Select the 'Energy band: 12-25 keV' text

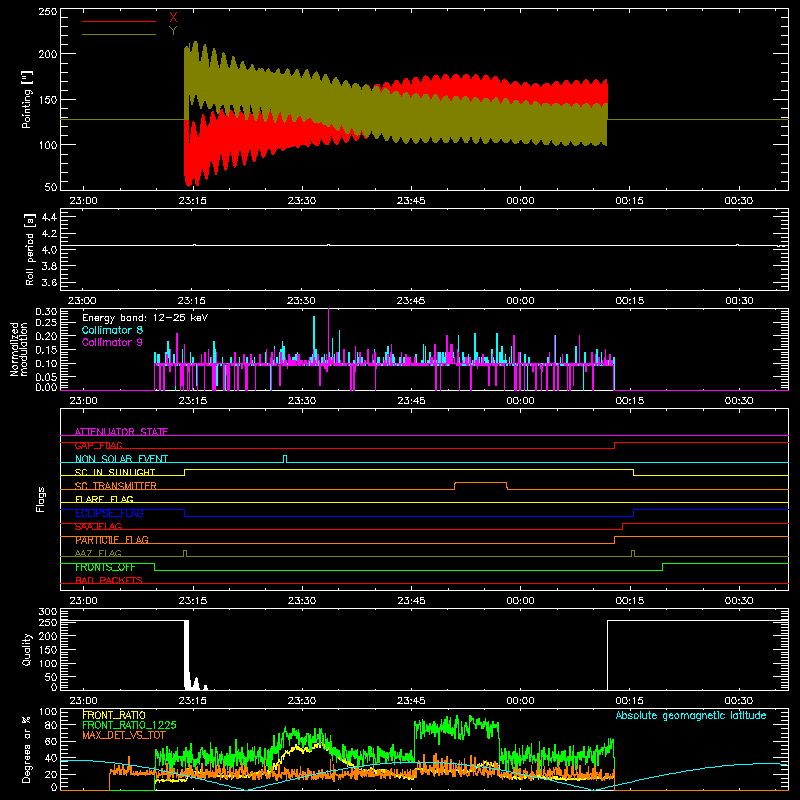click(x=145, y=318)
